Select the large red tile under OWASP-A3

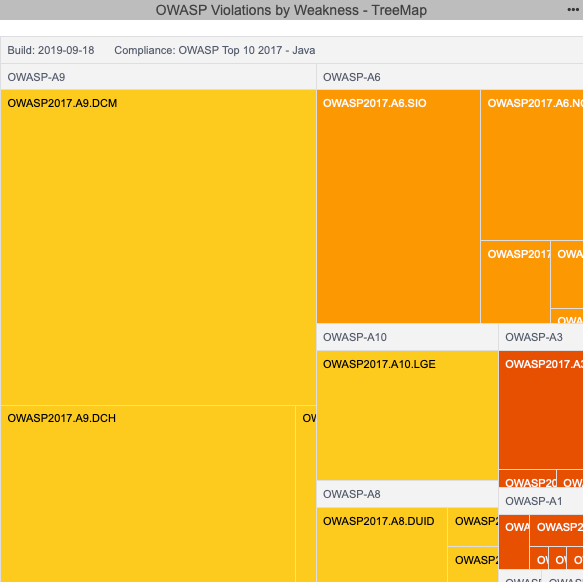[541, 410]
